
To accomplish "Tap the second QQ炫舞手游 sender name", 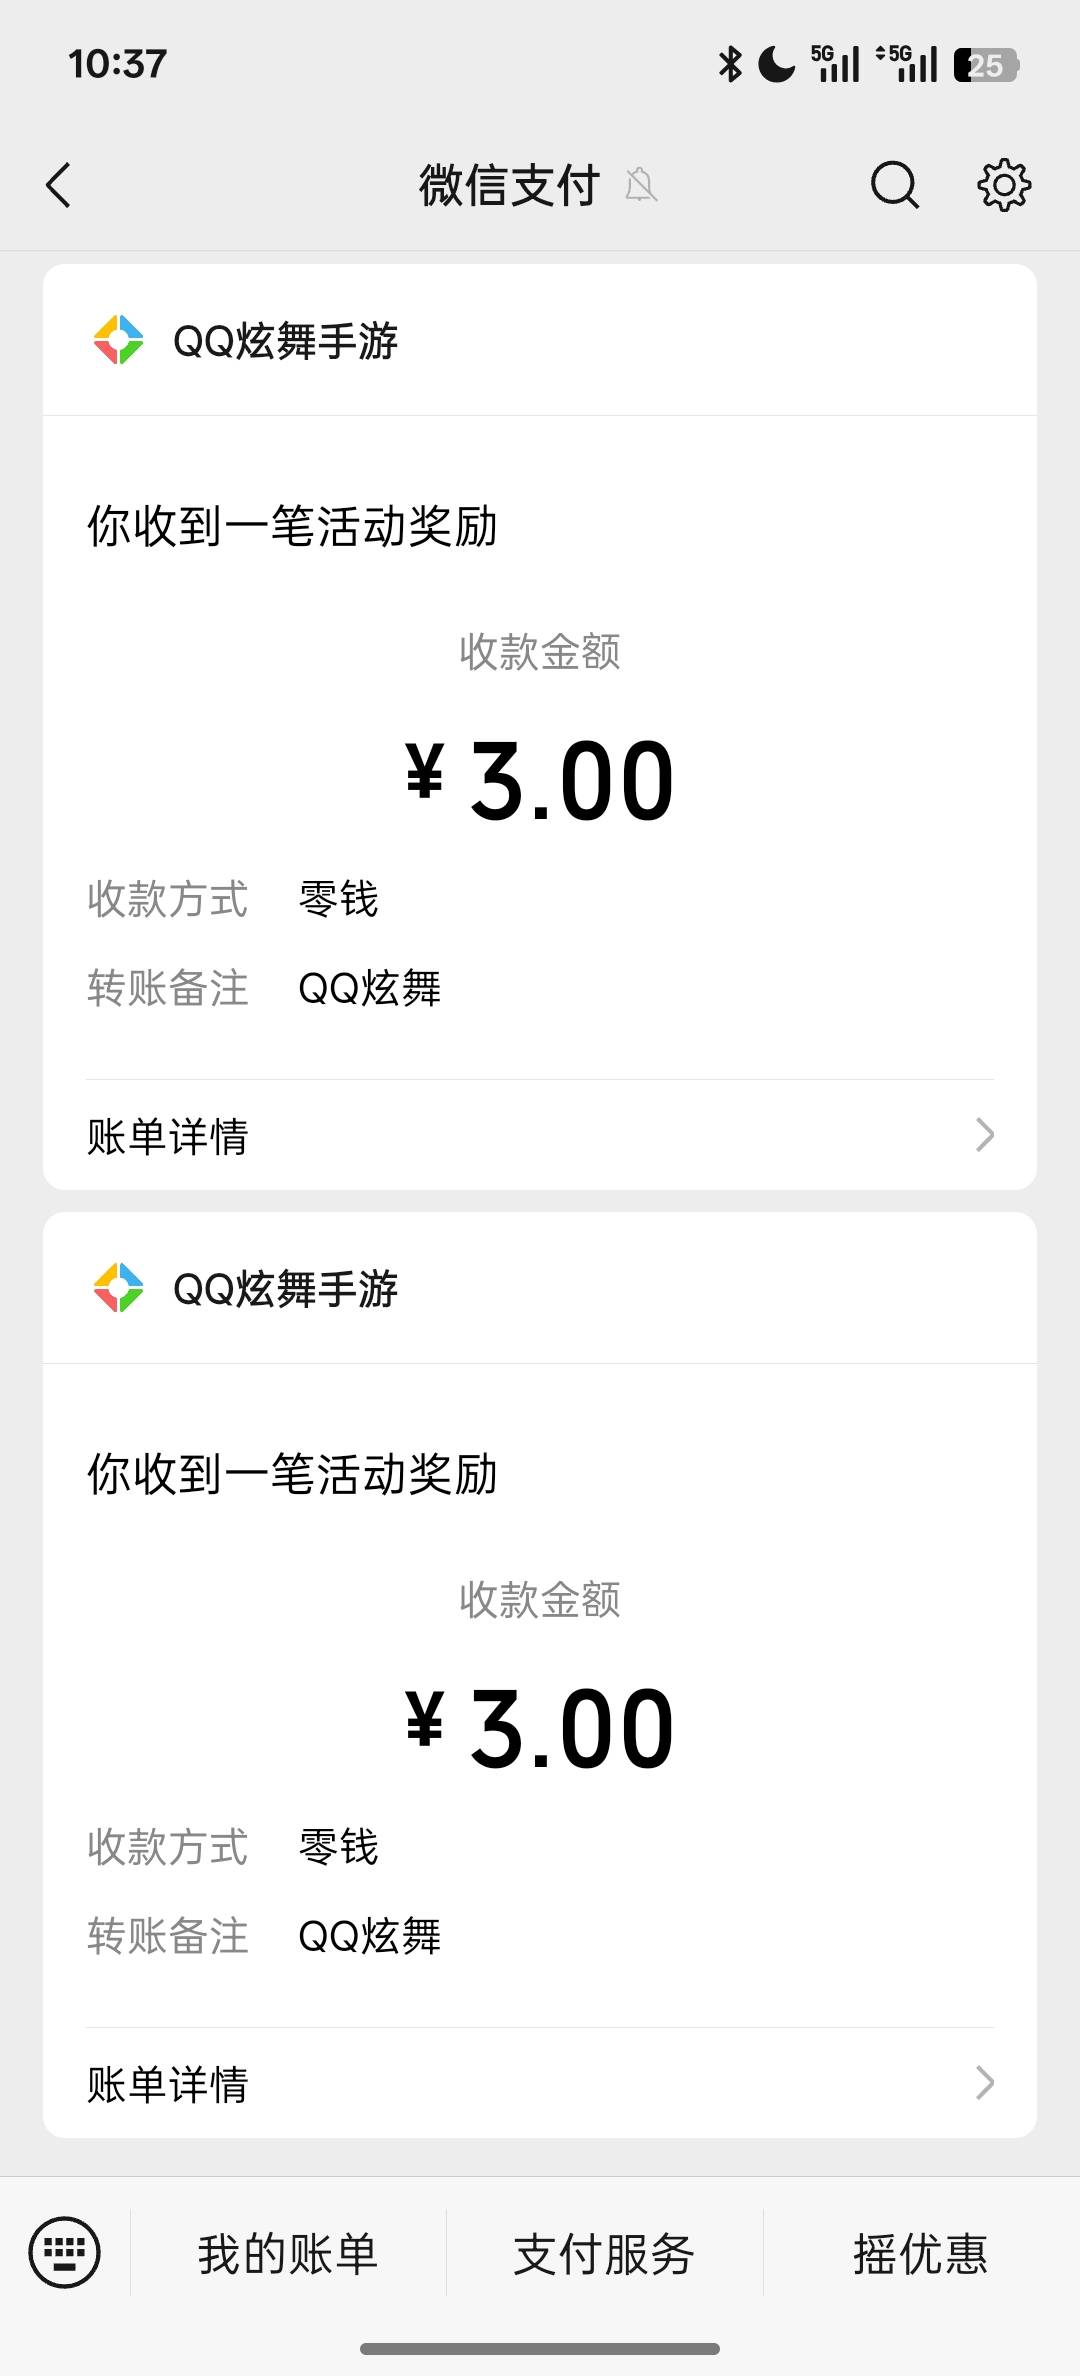I will click(286, 1289).
